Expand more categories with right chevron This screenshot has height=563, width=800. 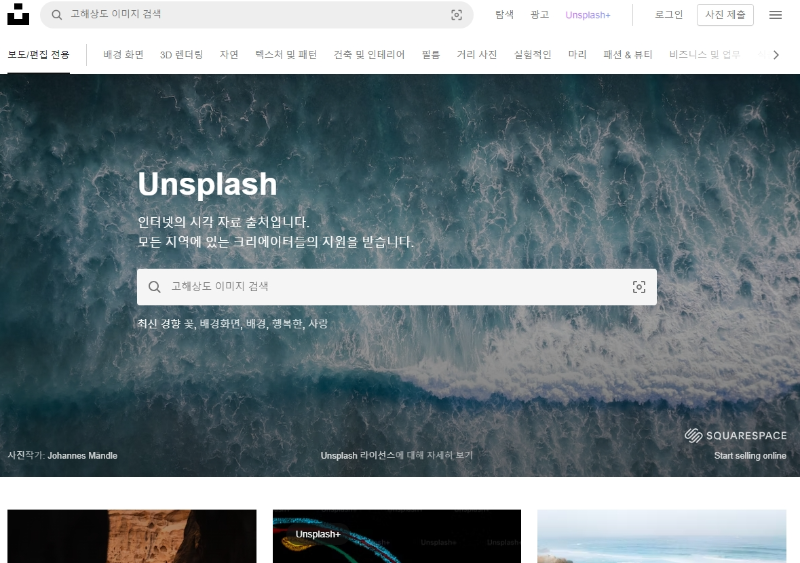pyautogui.click(x=776, y=55)
